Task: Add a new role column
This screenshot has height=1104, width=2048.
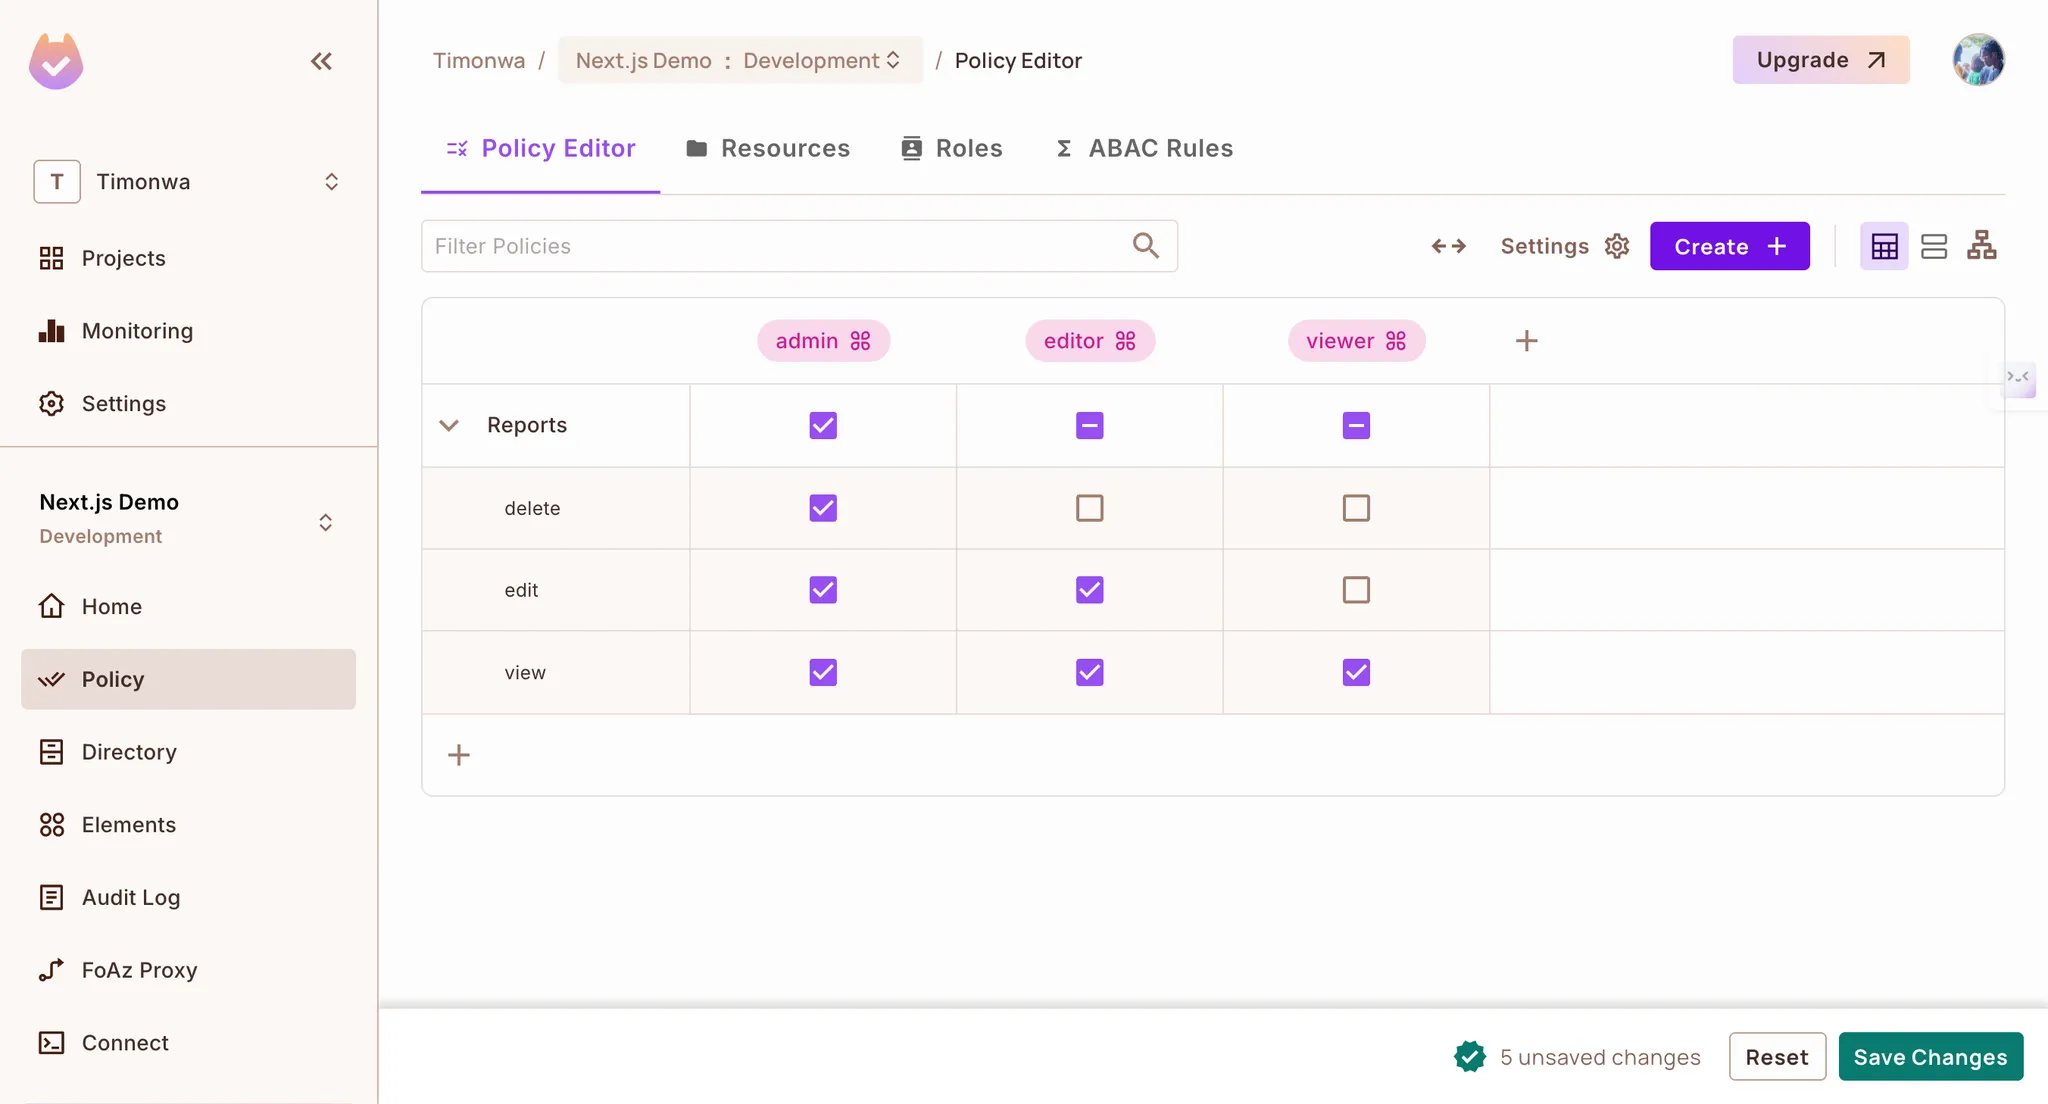Action: [1525, 340]
